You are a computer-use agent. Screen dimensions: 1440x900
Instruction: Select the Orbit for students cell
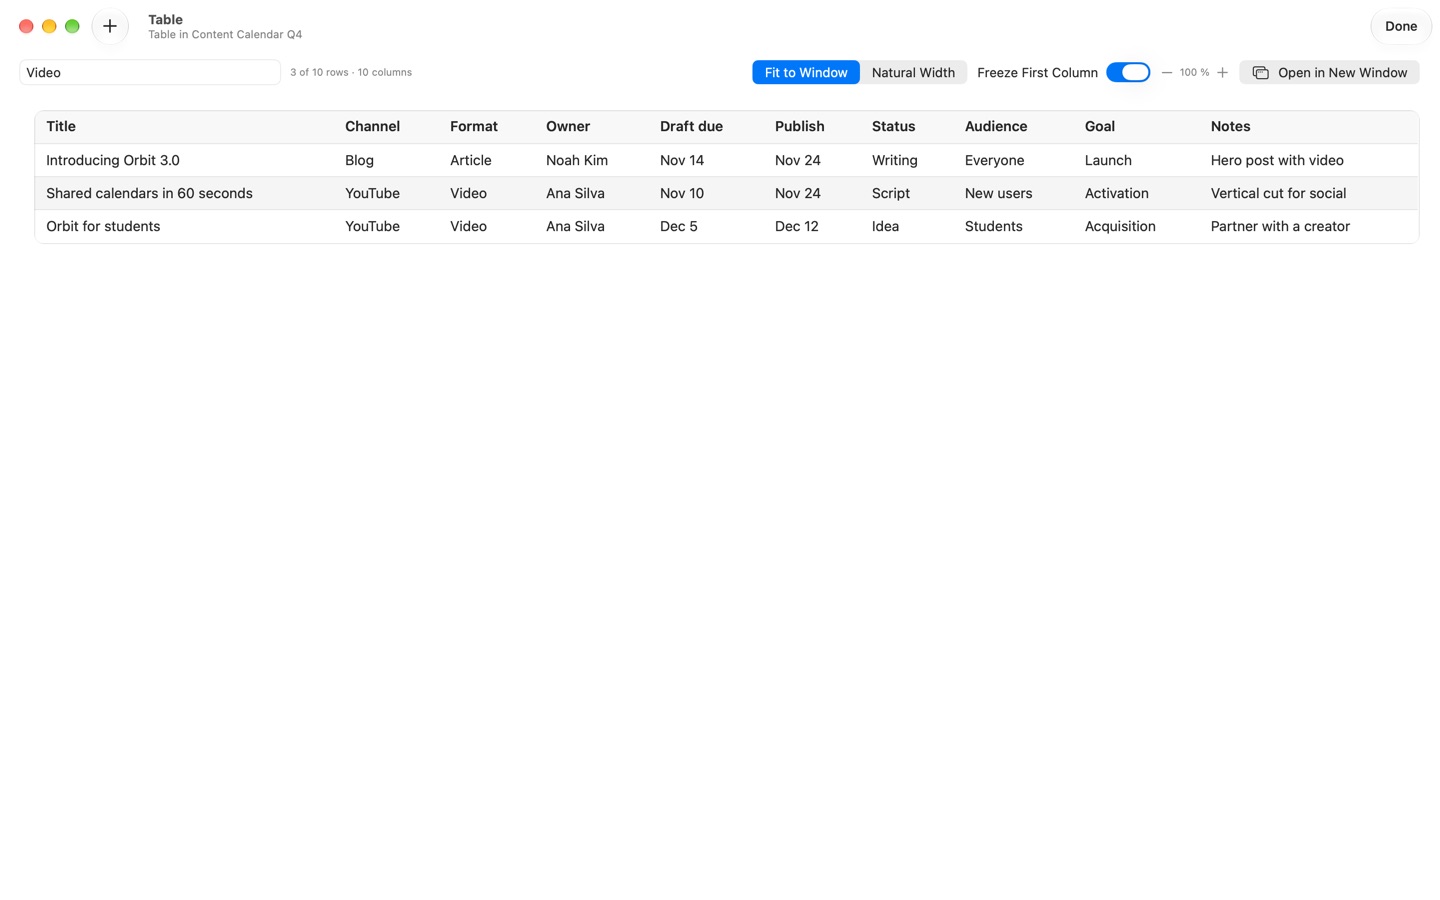tap(103, 226)
